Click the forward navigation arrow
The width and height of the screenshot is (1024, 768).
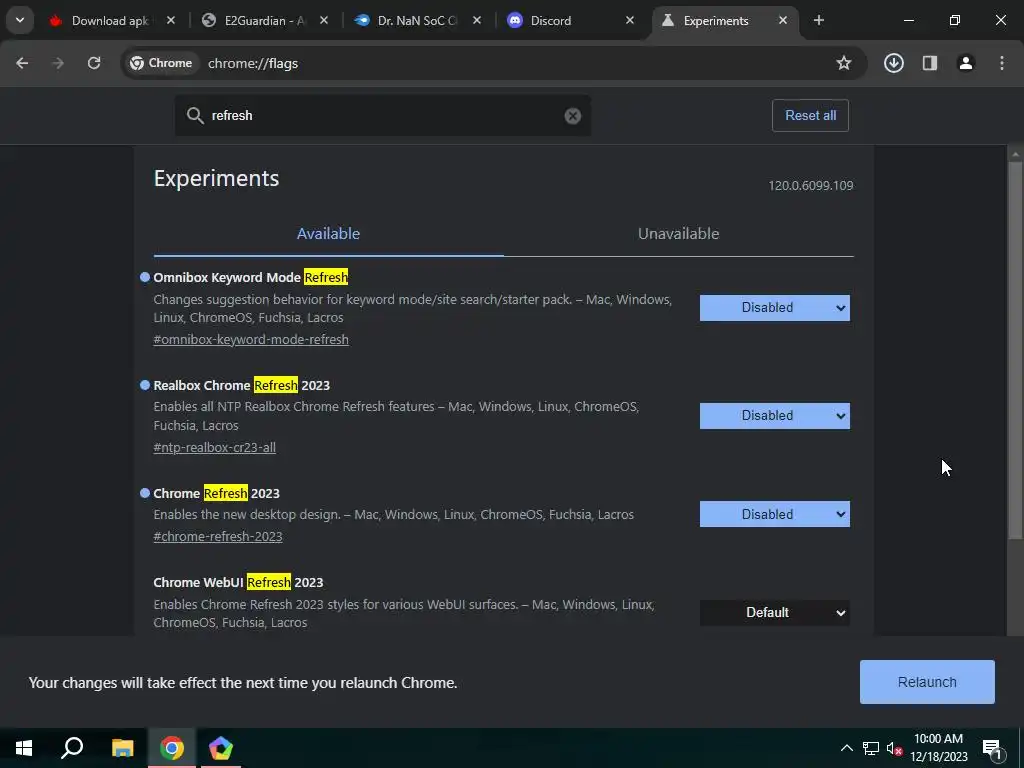pos(58,63)
